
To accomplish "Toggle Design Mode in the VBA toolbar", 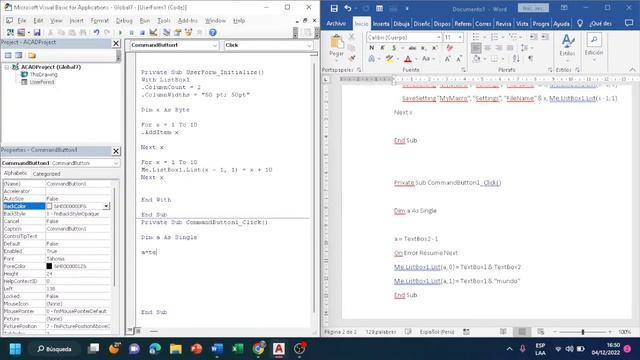I will pyautogui.click(x=153, y=32).
